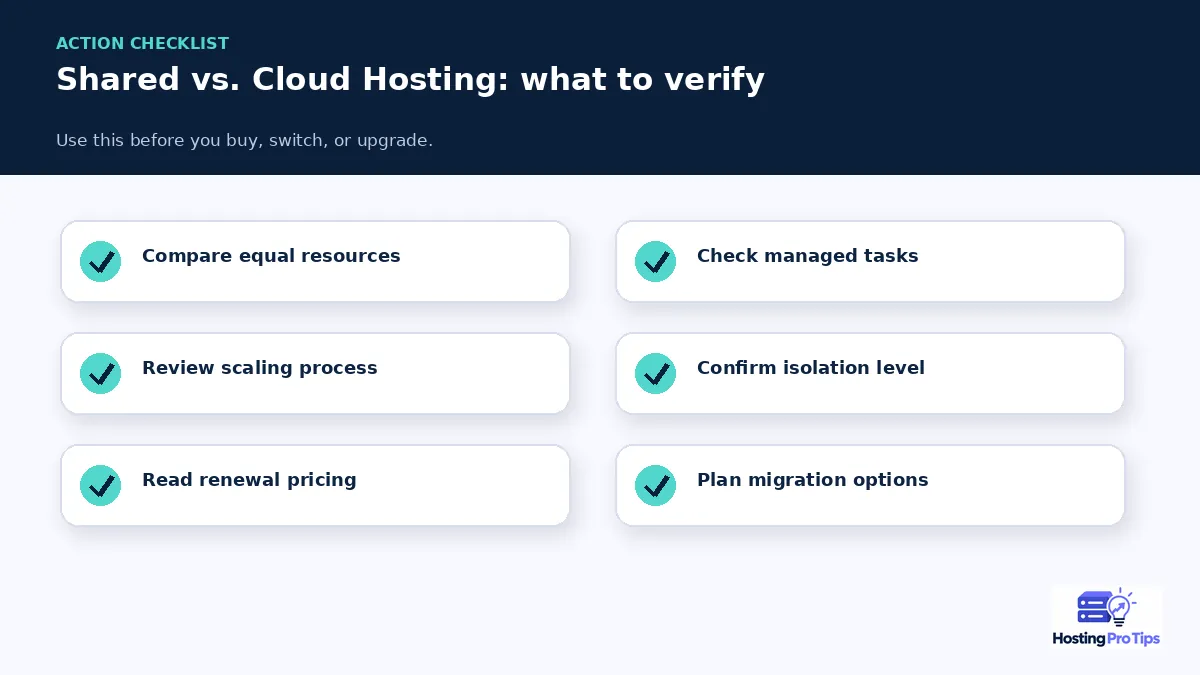Click the checkmark icon beside Confirm isolation level

pyautogui.click(x=655, y=373)
